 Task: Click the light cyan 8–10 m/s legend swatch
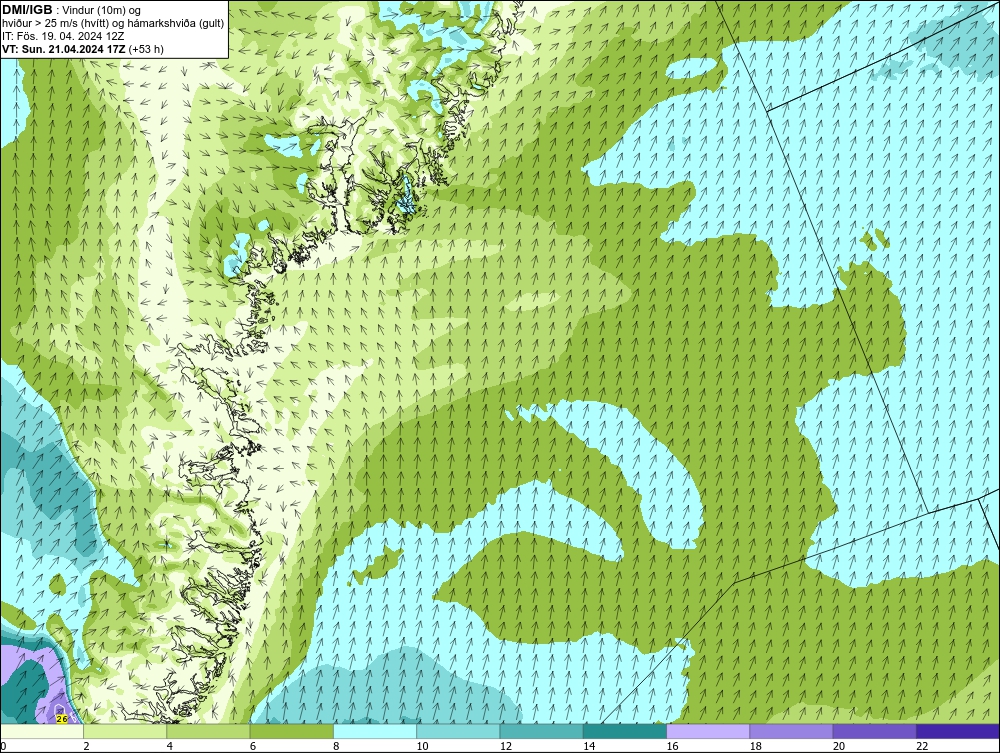coord(375,731)
